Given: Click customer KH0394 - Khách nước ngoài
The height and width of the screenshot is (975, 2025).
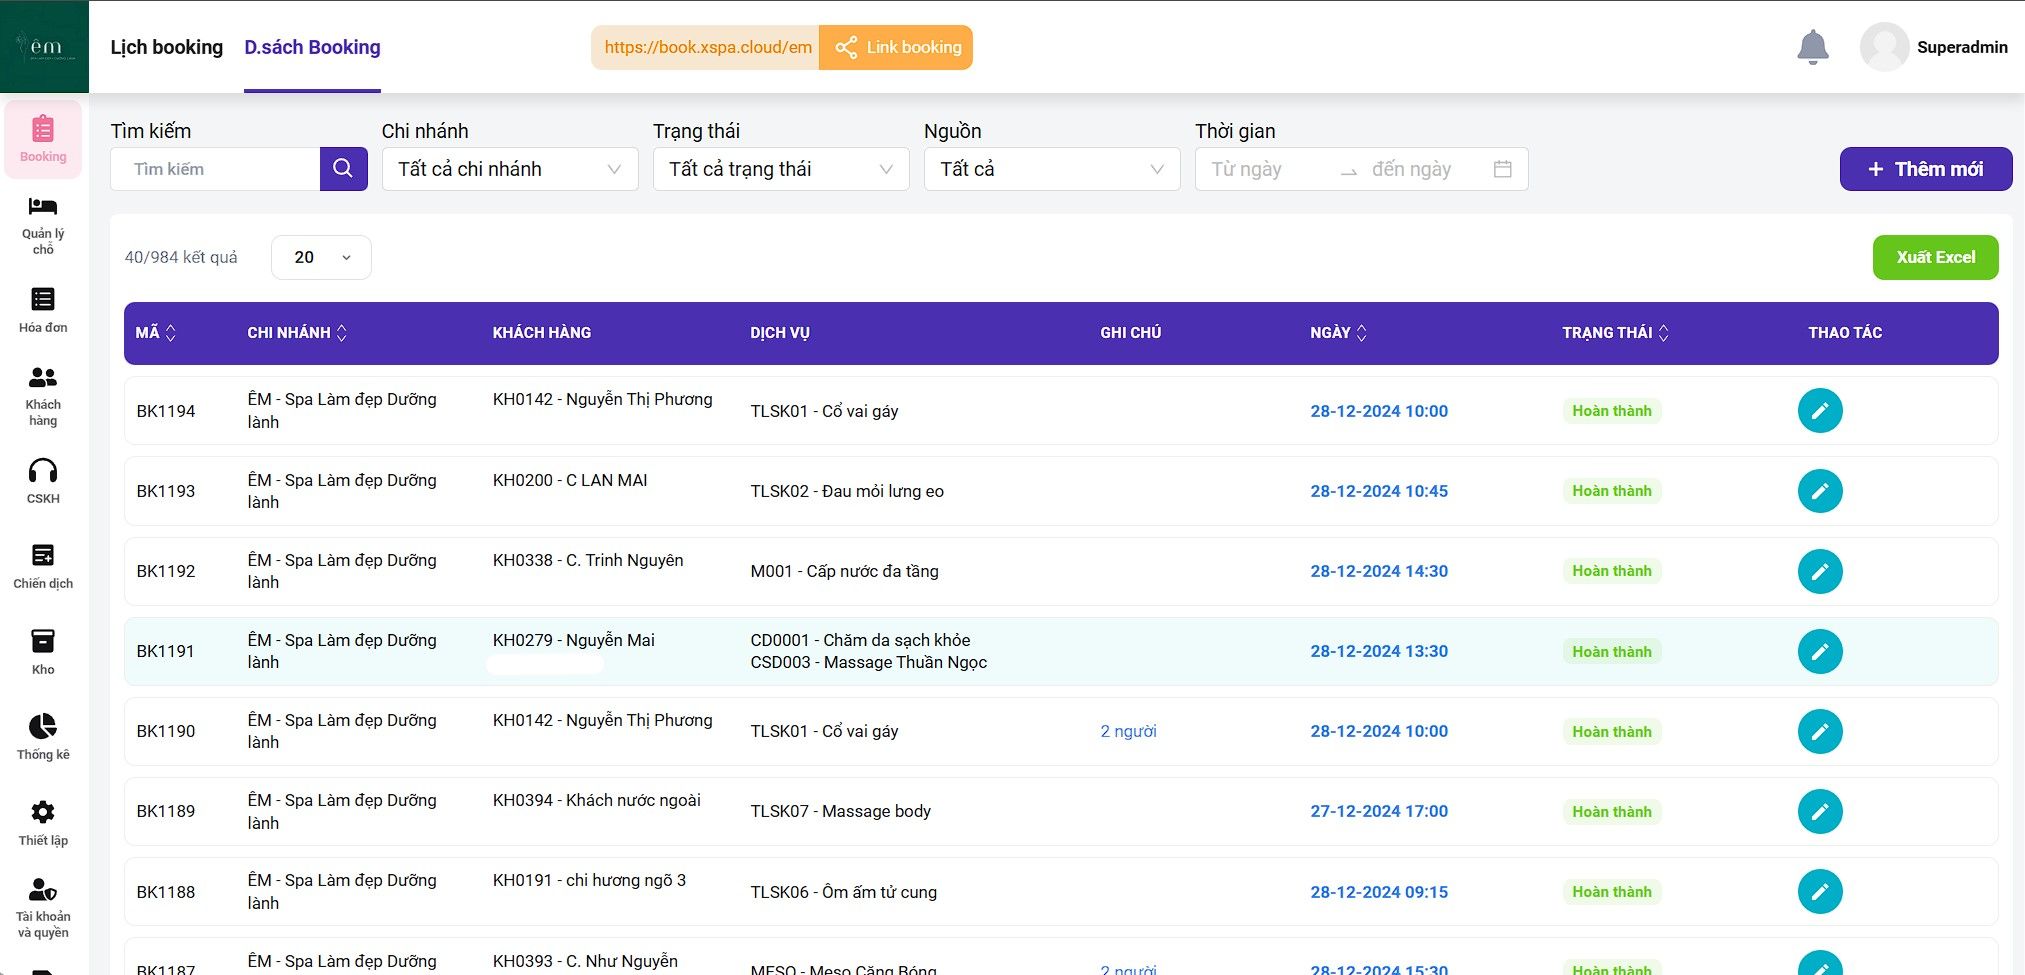Looking at the screenshot, I should 597,800.
